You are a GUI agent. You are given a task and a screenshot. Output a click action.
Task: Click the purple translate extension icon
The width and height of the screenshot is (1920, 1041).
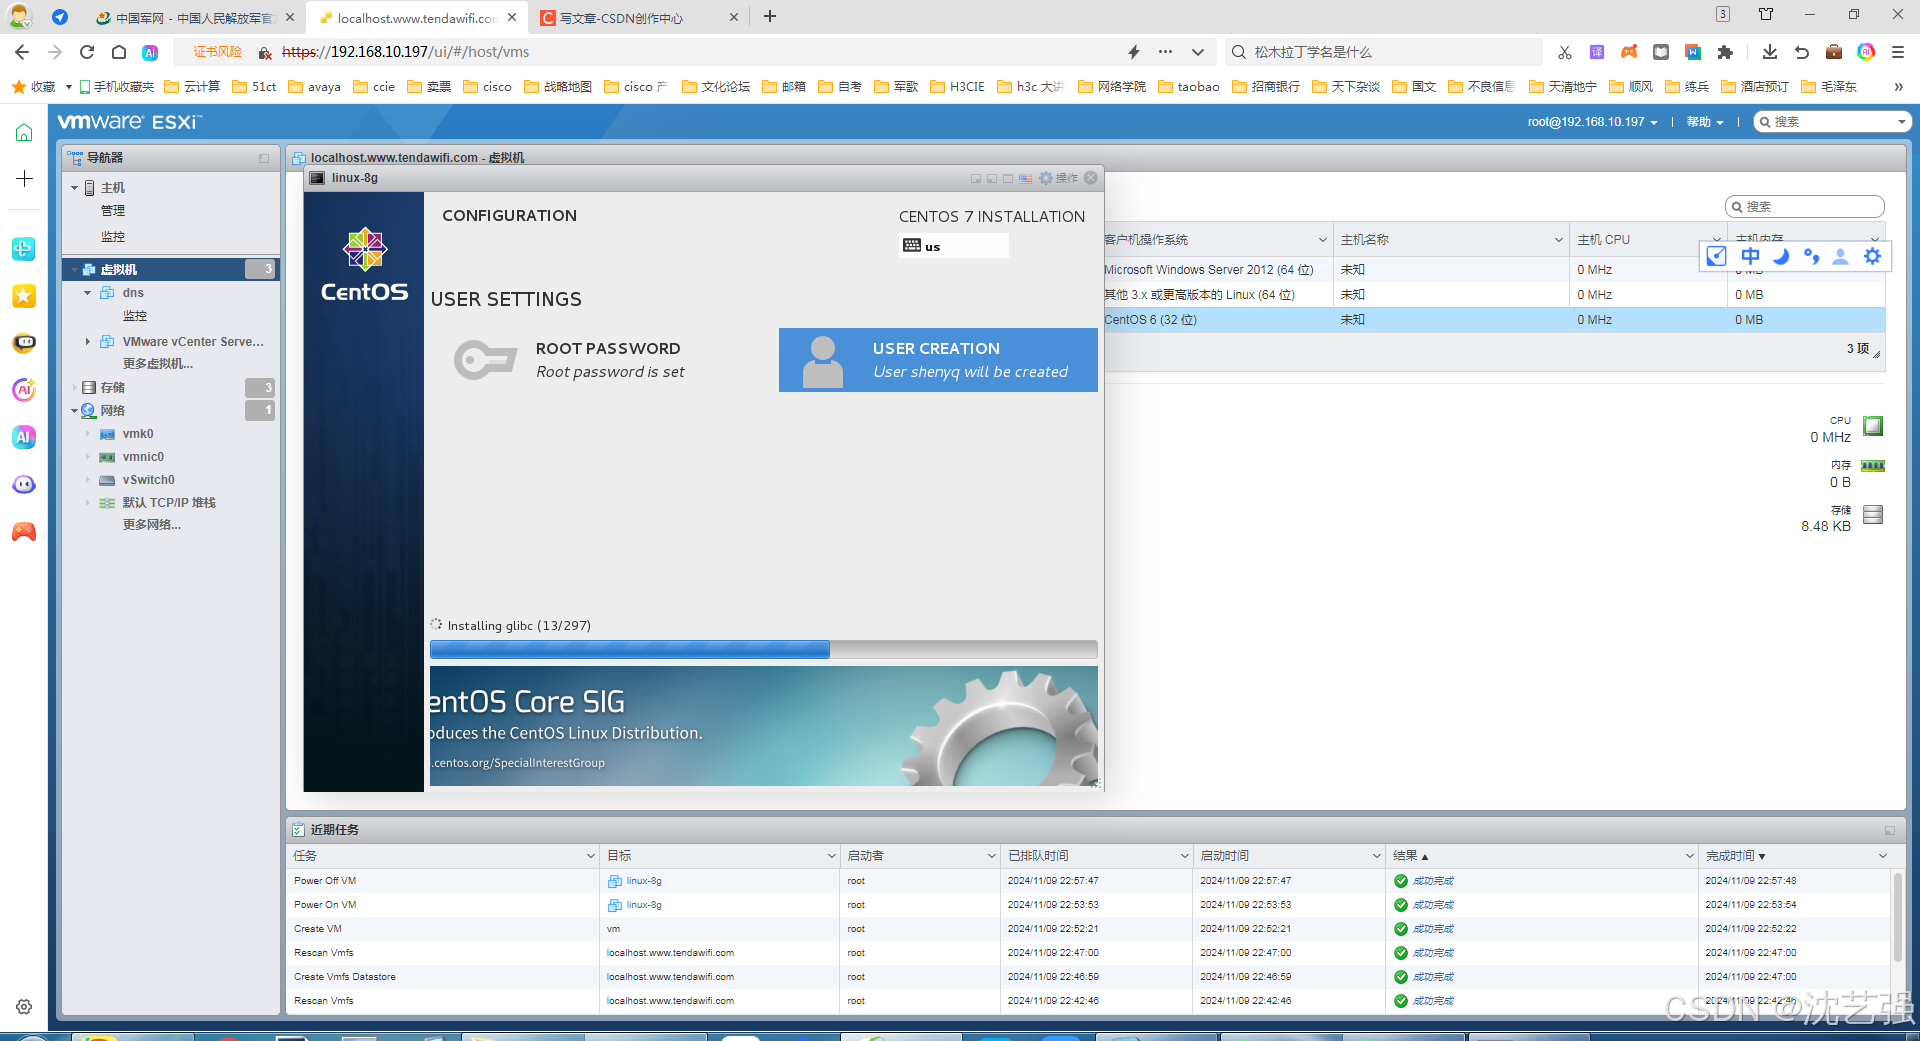point(1597,52)
